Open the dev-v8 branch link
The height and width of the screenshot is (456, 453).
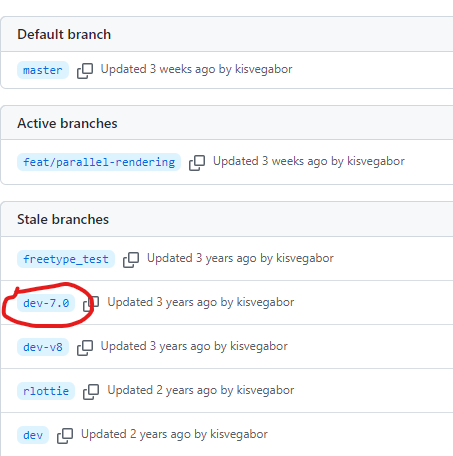tap(43, 347)
